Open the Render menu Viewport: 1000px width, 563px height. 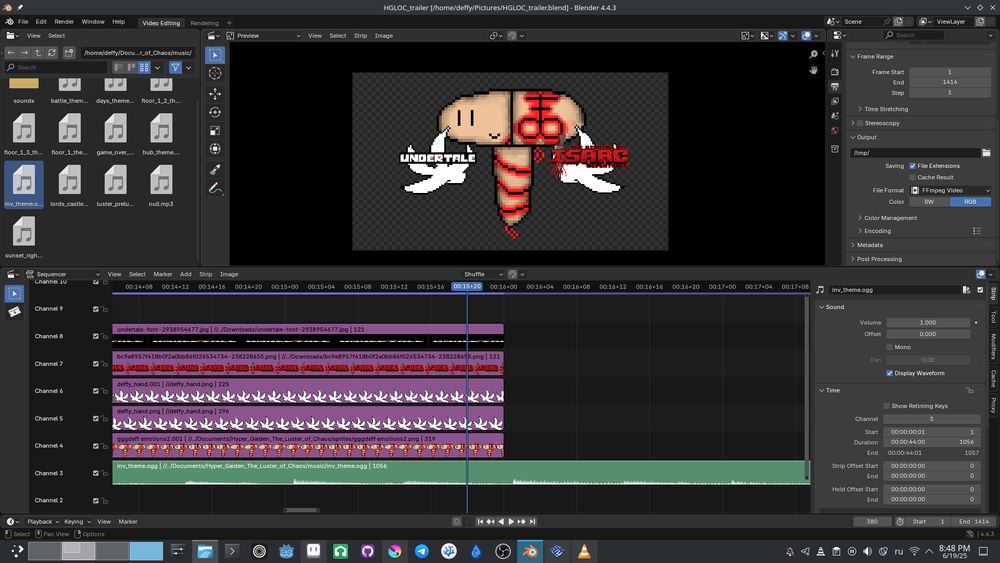click(x=64, y=22)
